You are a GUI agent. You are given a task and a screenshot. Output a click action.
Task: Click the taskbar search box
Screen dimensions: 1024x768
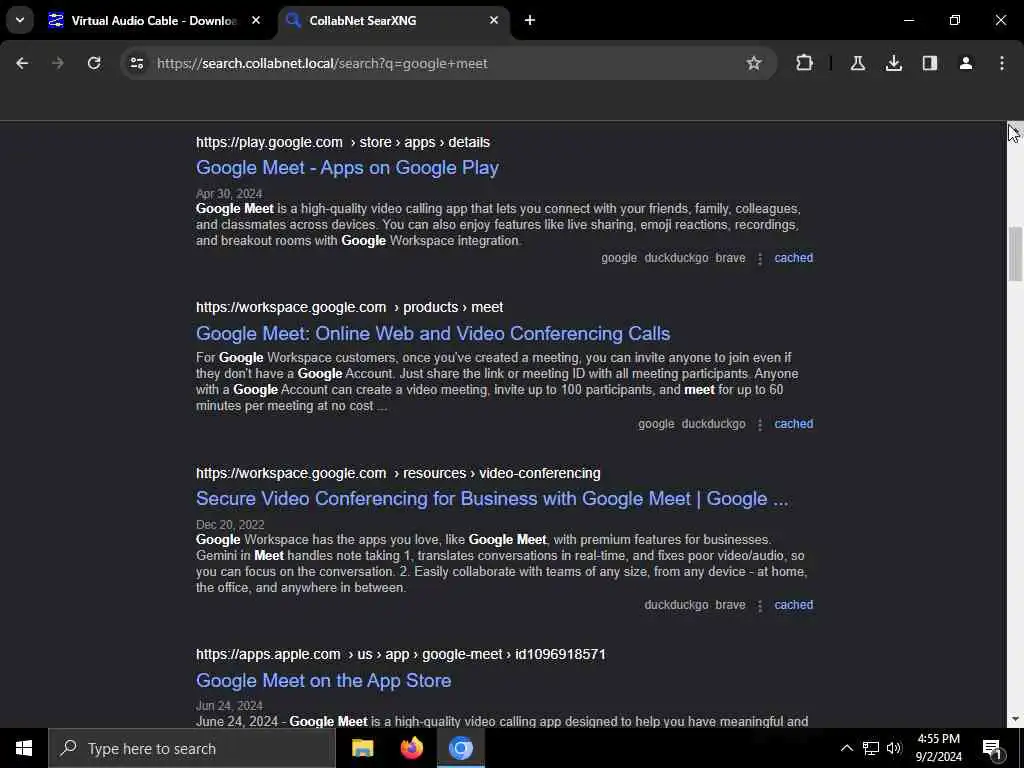[192, 748]
